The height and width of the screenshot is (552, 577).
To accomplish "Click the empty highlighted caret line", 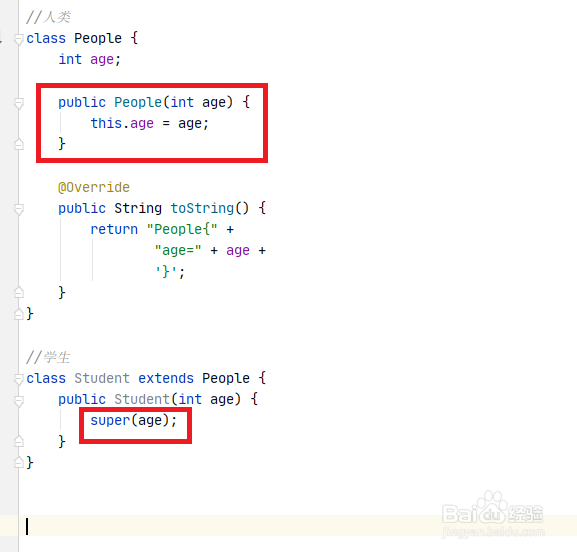I will point(298,526).
